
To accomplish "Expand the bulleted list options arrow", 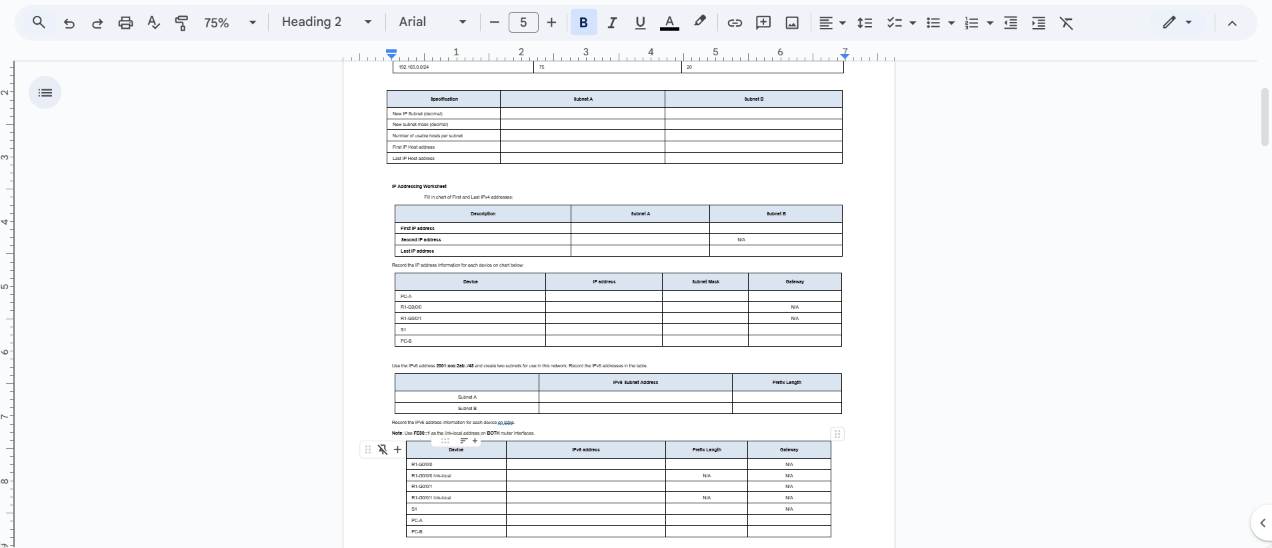I will click(x=950, y=22).
